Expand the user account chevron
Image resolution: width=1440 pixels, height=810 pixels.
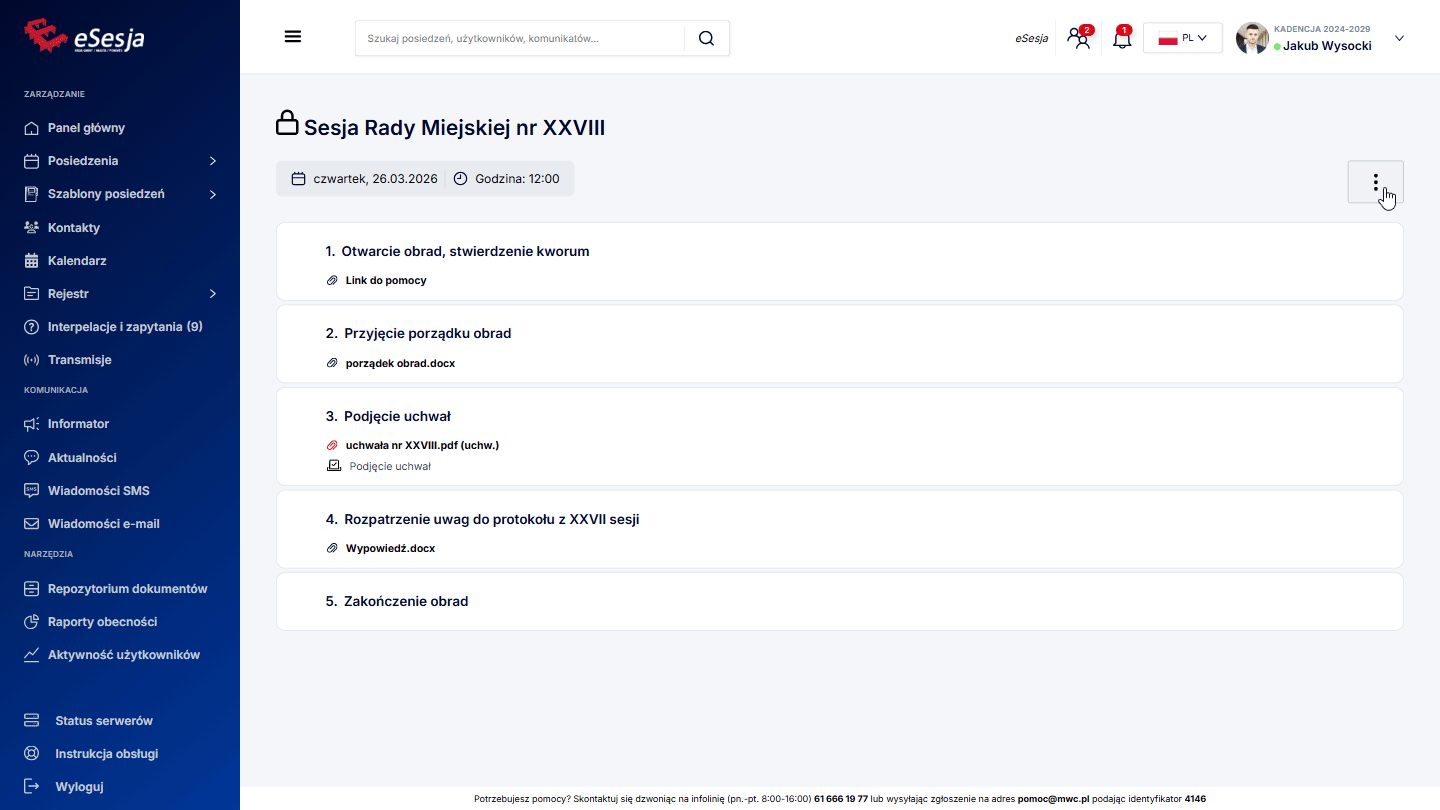[1399, 39]
